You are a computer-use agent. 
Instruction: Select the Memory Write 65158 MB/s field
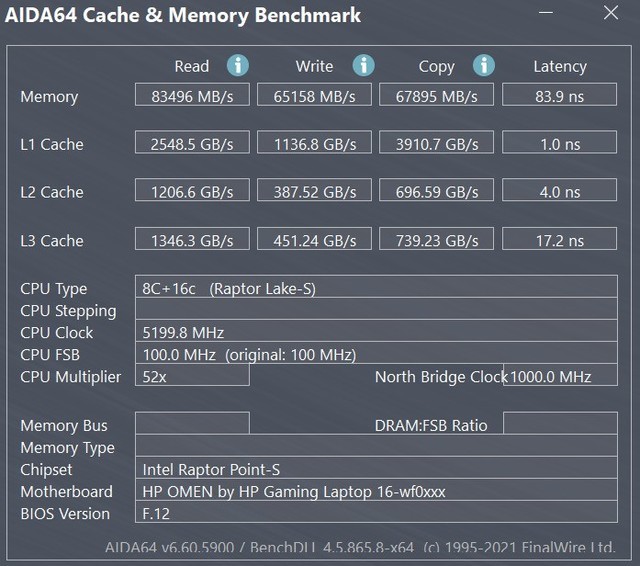[x=314, y=96]
